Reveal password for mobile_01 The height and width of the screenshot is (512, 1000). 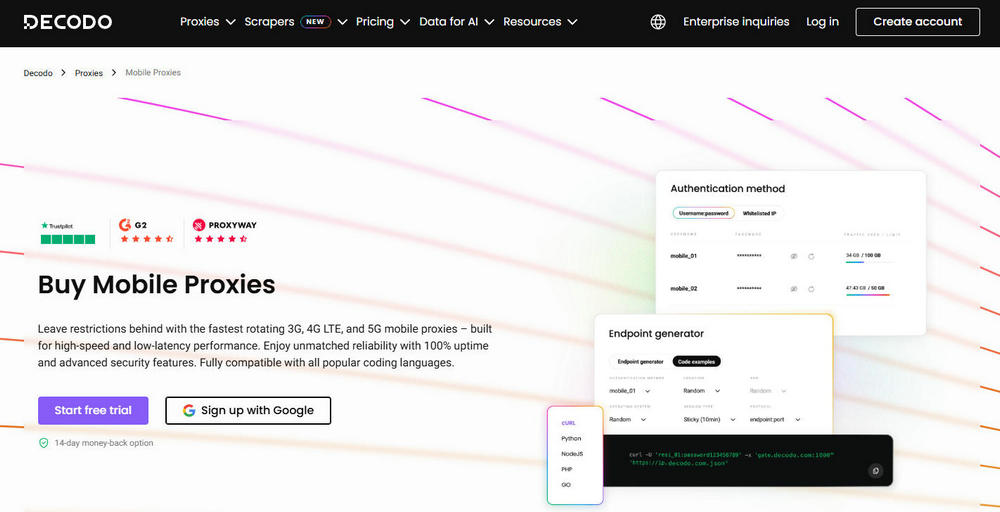tap(794, 256)
